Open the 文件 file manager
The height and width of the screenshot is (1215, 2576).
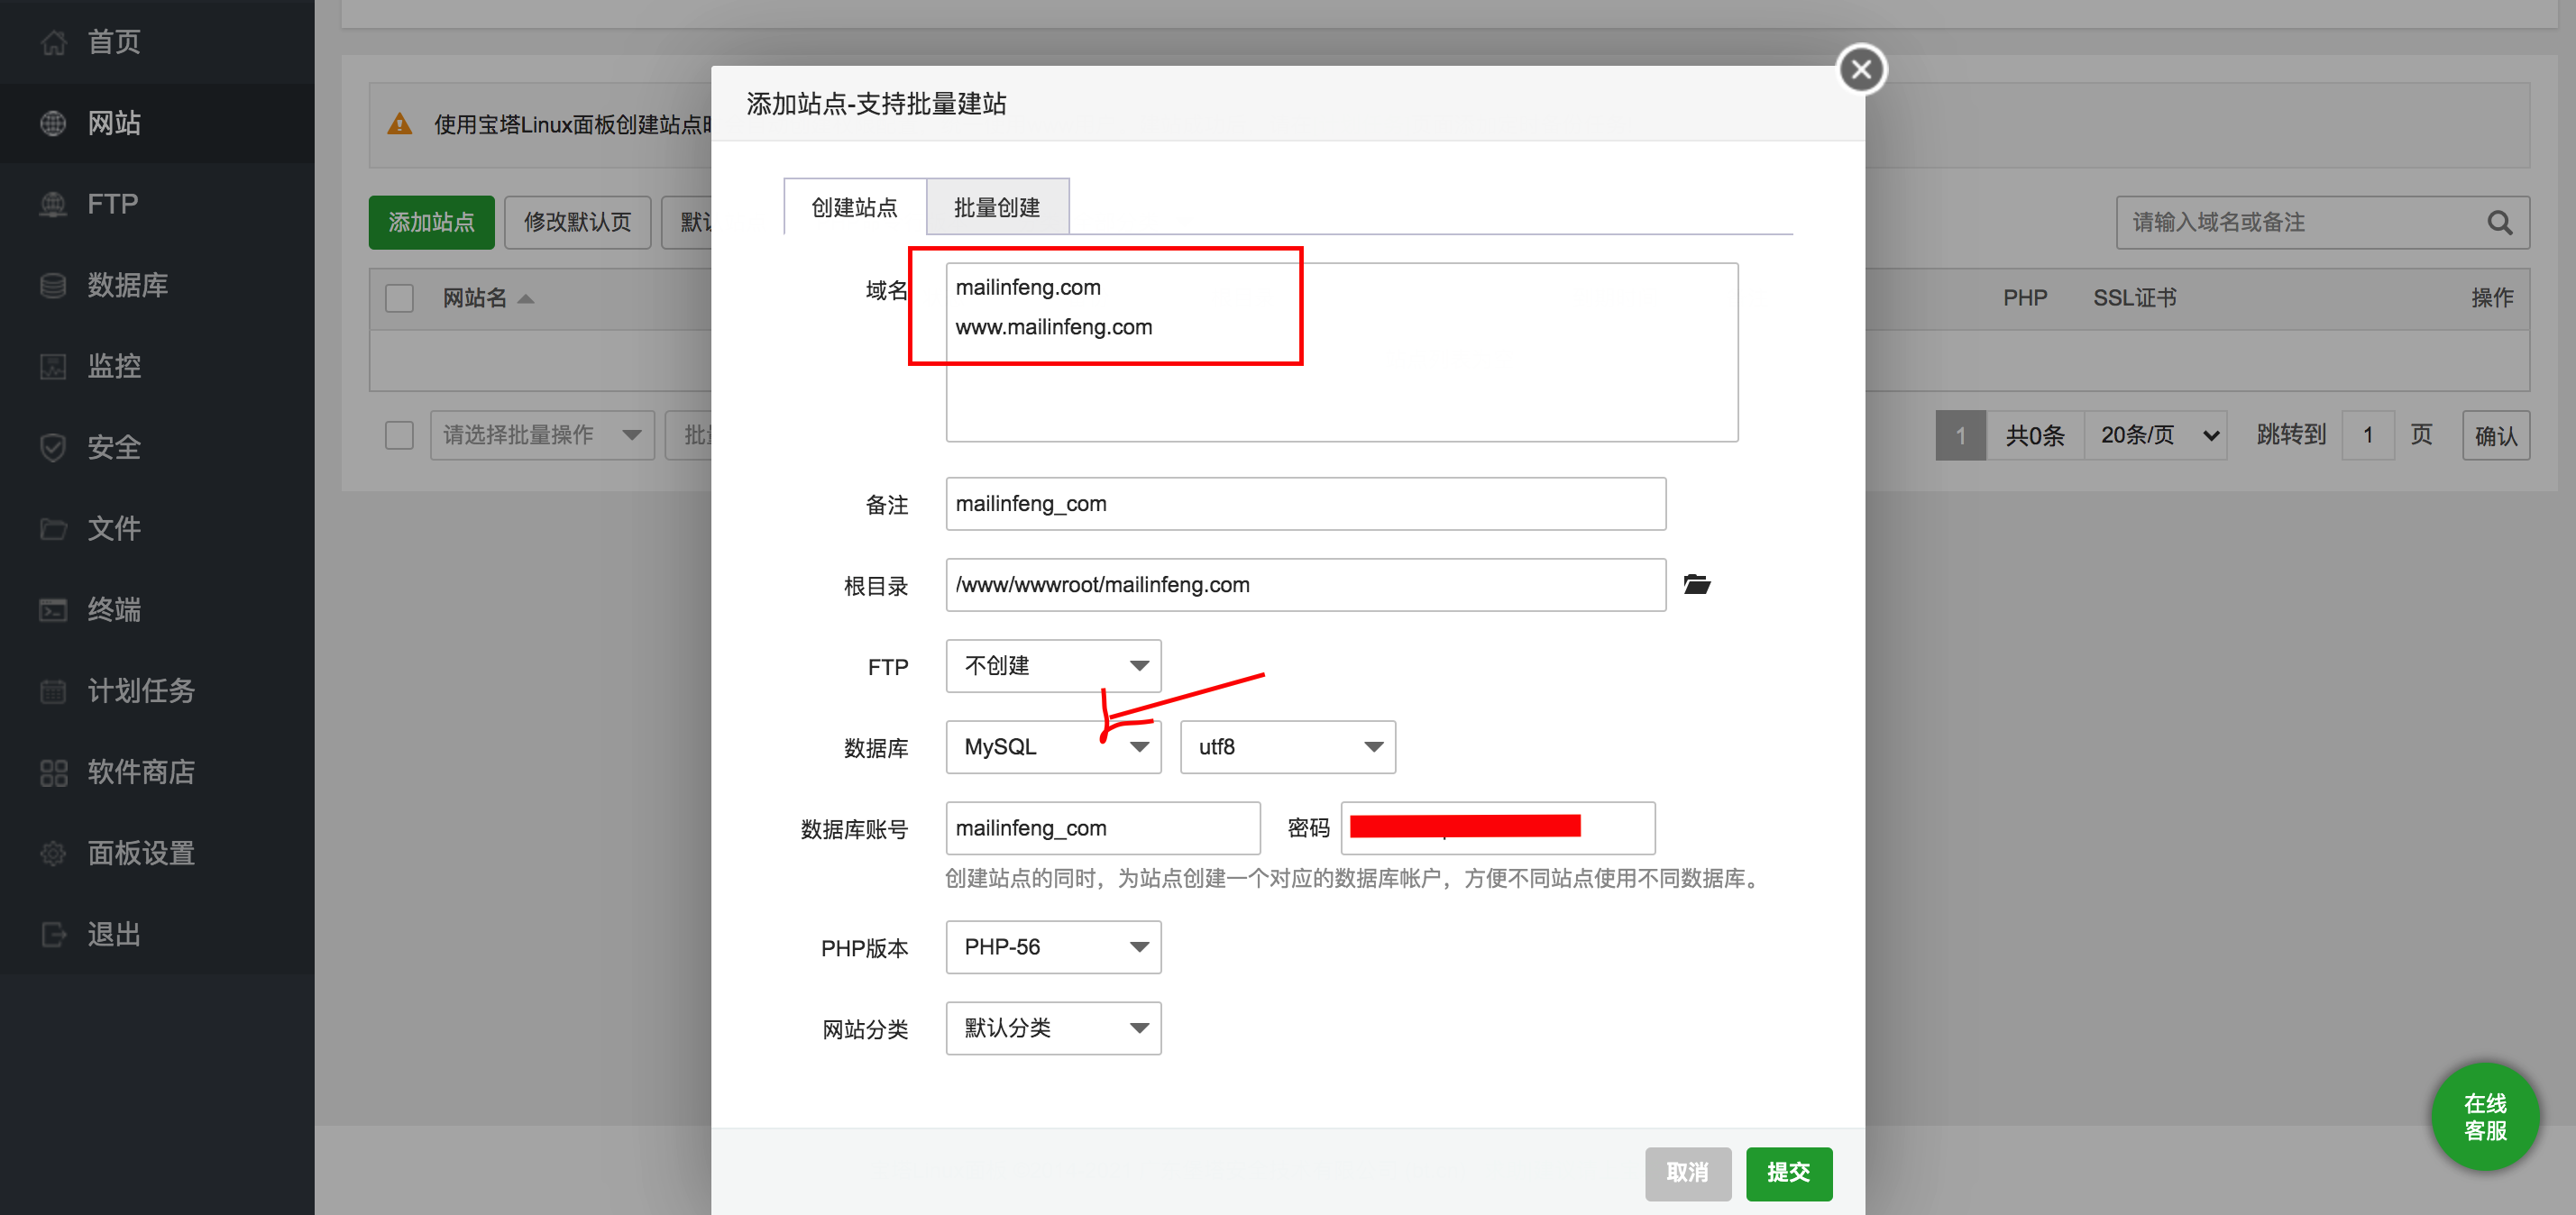113,528
